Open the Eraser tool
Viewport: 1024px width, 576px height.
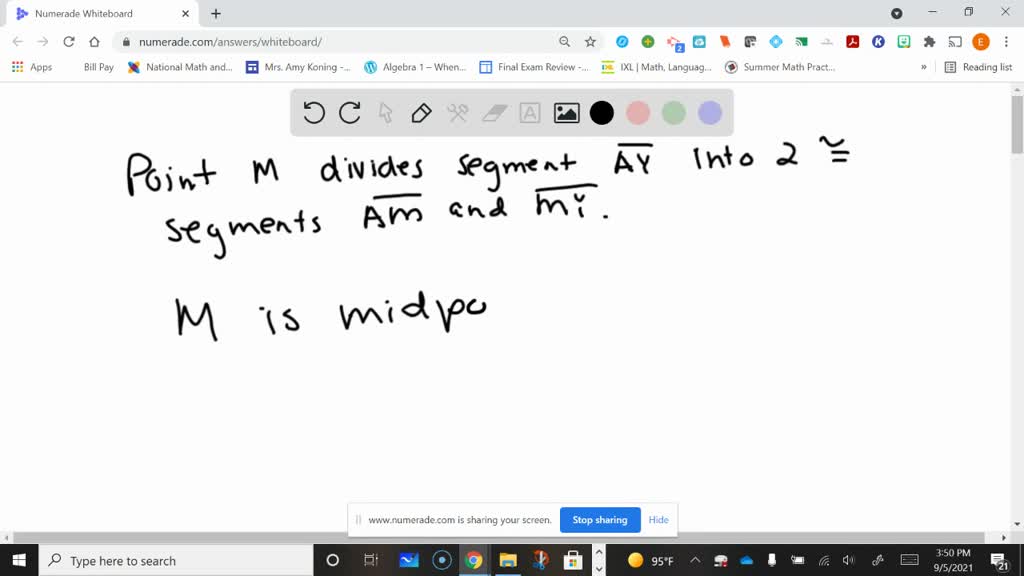coord(492,113)
